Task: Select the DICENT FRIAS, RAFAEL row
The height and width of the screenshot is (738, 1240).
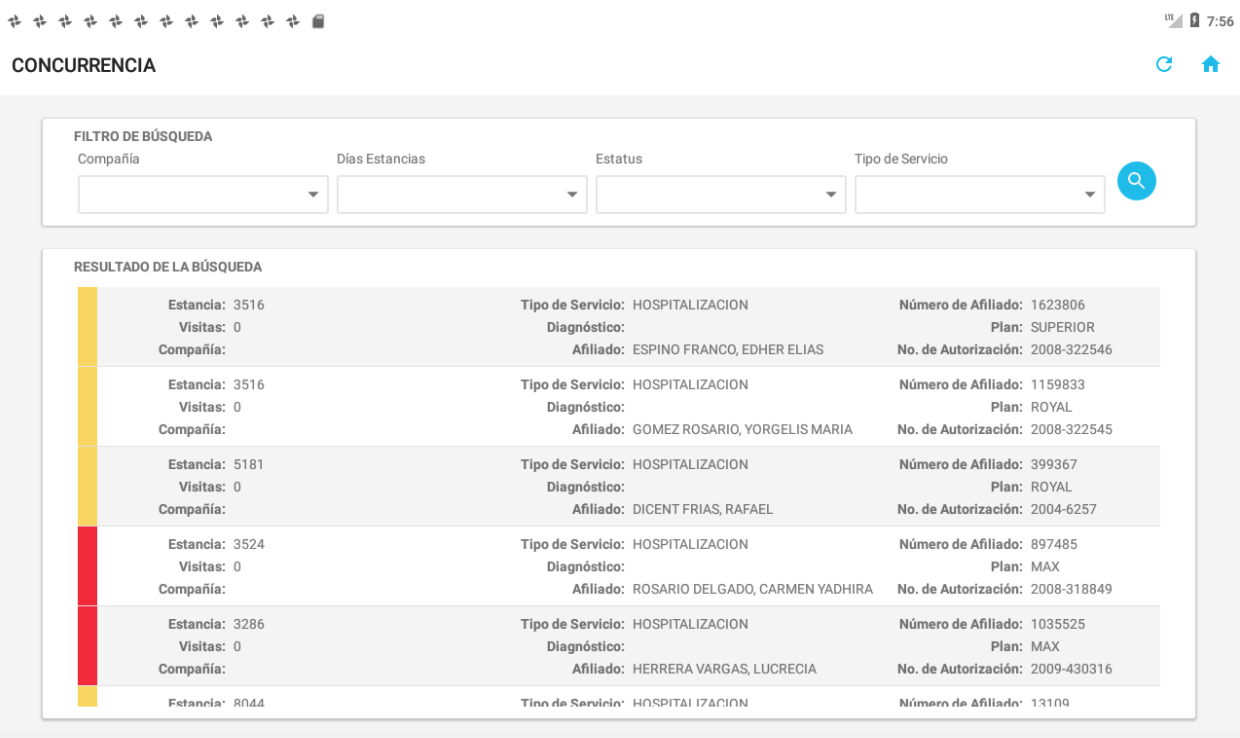Action: (703, 509)
